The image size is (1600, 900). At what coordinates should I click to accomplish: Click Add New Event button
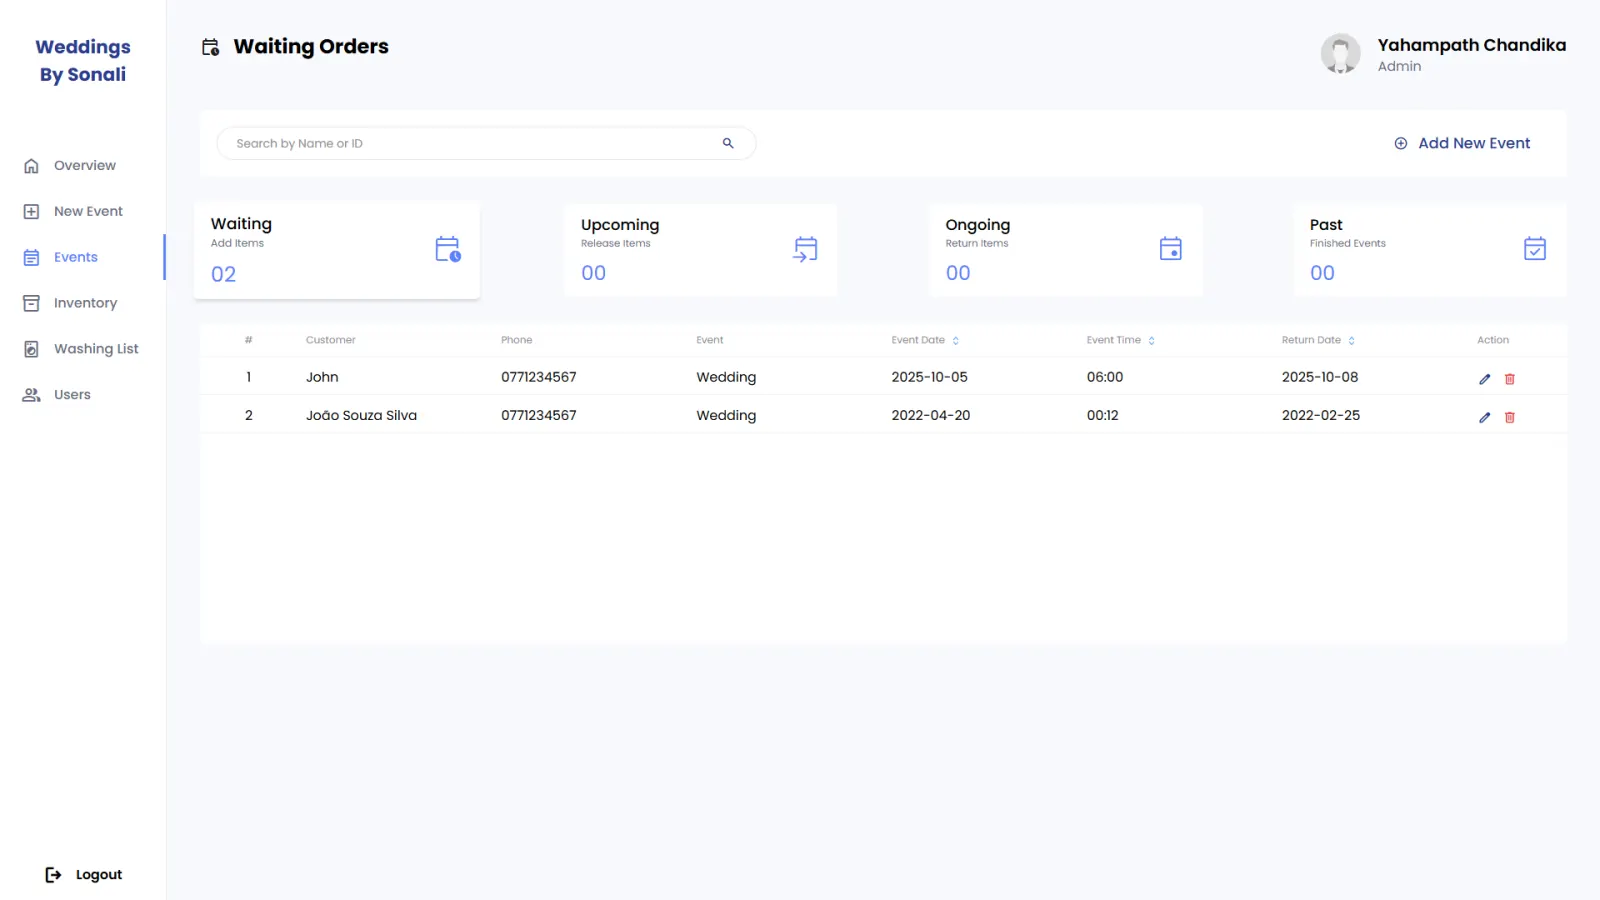pyautogui.click(x=1462, y=143)
